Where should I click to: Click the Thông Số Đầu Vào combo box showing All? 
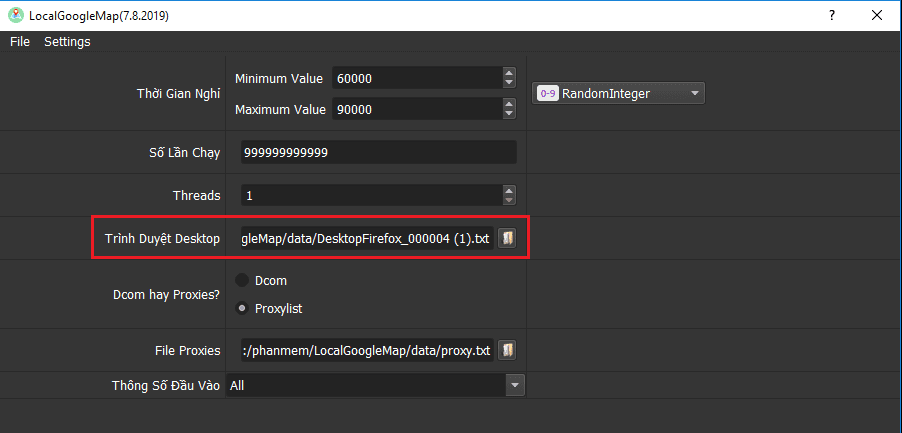point(375,385)
